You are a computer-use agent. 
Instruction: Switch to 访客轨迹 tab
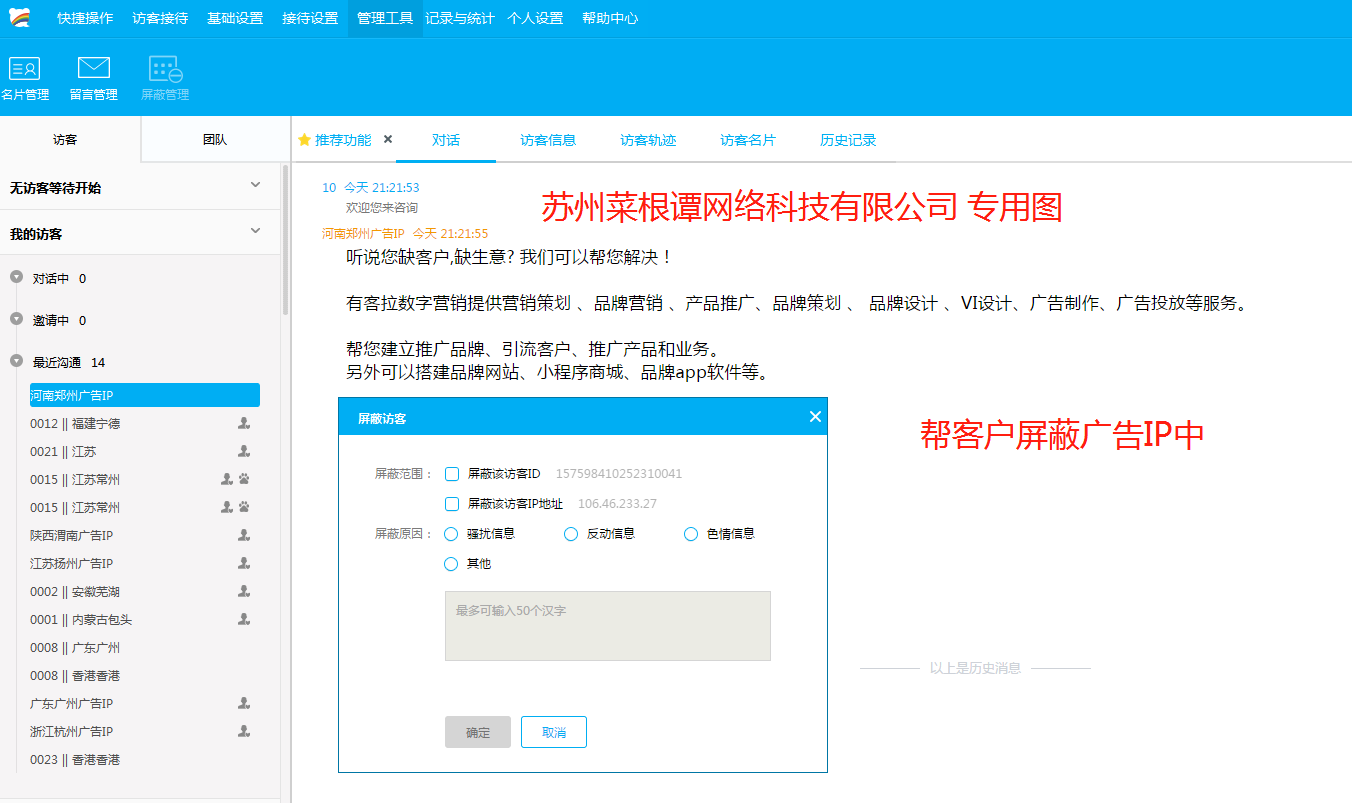point(648,140)
